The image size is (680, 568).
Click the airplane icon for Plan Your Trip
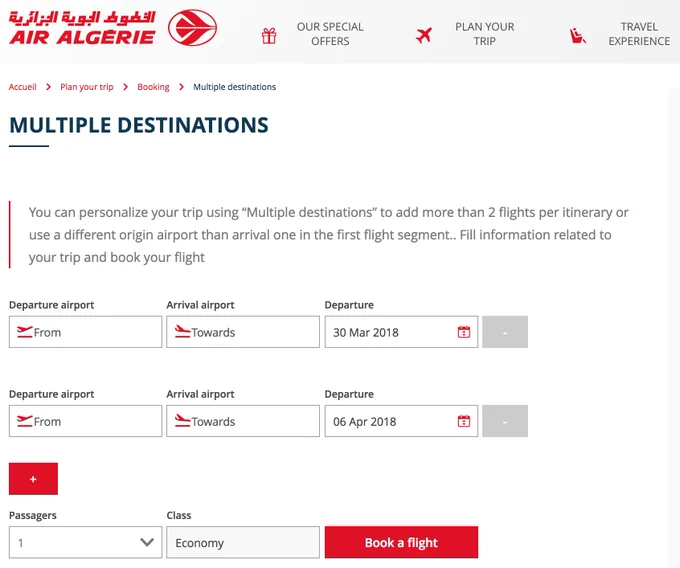[424, 35]
